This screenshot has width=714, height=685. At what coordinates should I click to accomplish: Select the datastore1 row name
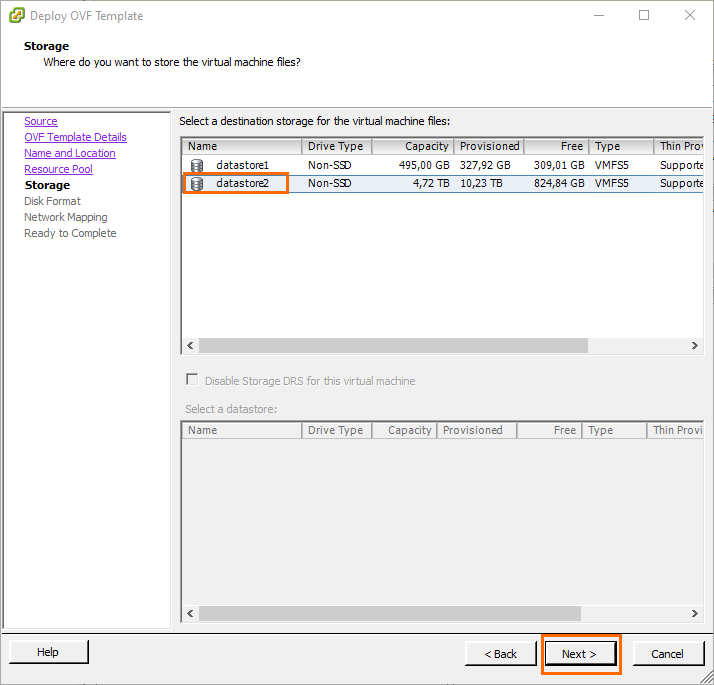point(242,165)
